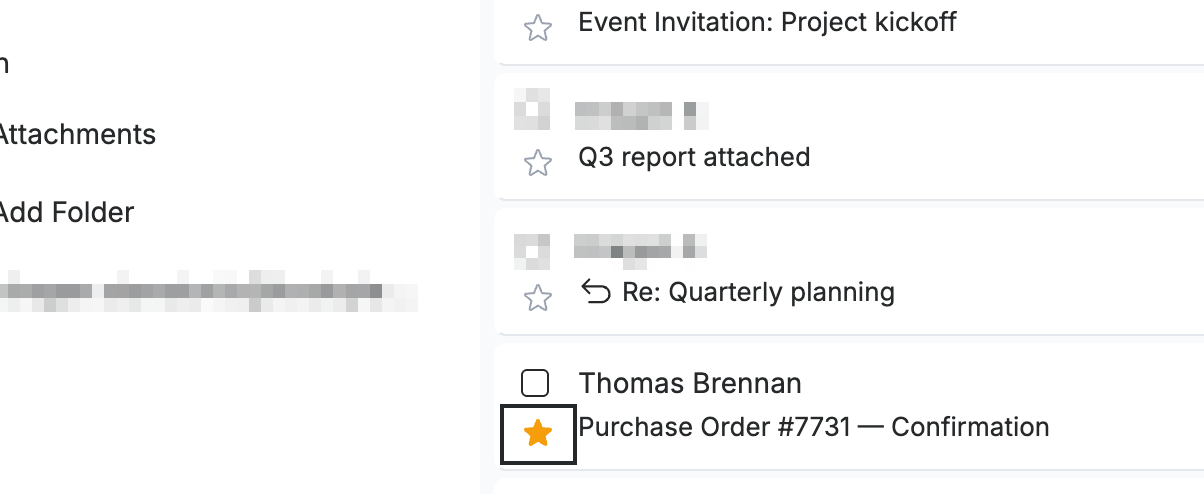Viewport: 1204px width, 494px height.
Task: Click the blurred sender name above Q3 report attached
Action: coord(642,115)
